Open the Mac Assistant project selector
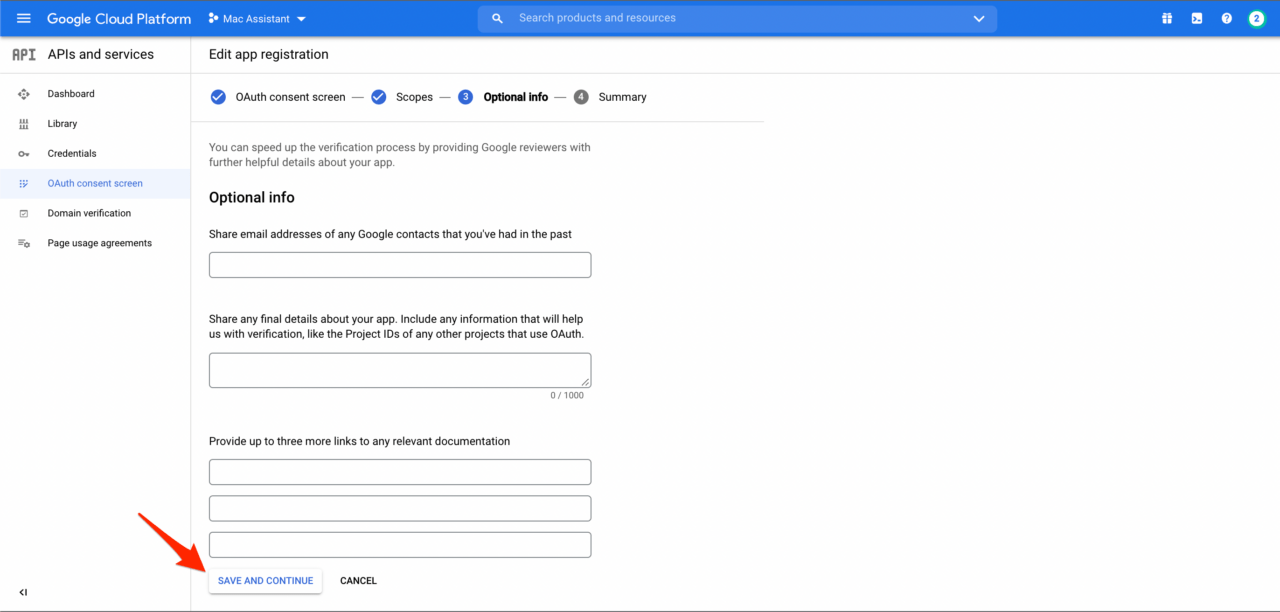 (x=258, y=19)
